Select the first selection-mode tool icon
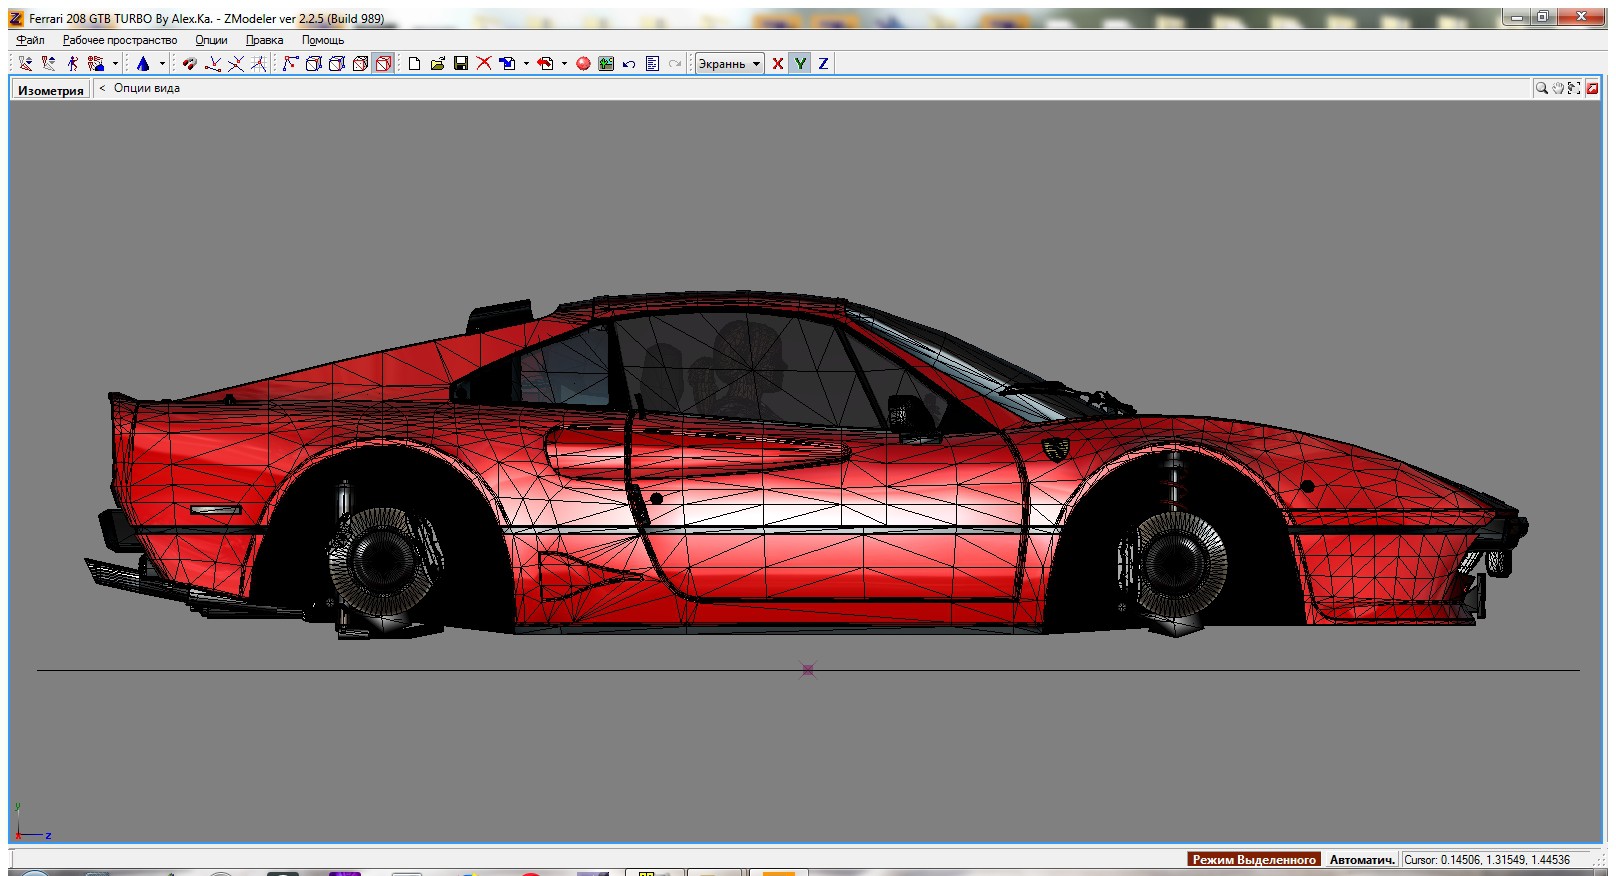The image size is (1616, 876). point(26,63)
